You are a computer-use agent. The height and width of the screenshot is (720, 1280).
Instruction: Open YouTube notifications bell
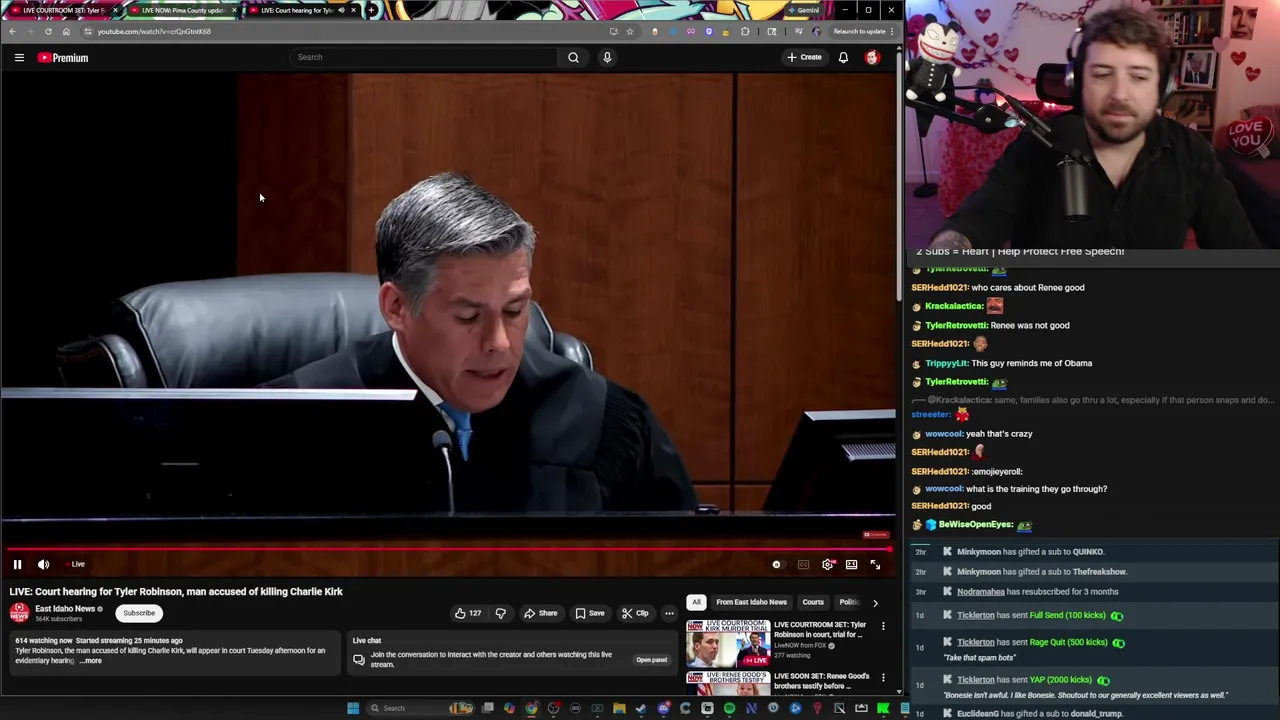(x=843, y=57)
